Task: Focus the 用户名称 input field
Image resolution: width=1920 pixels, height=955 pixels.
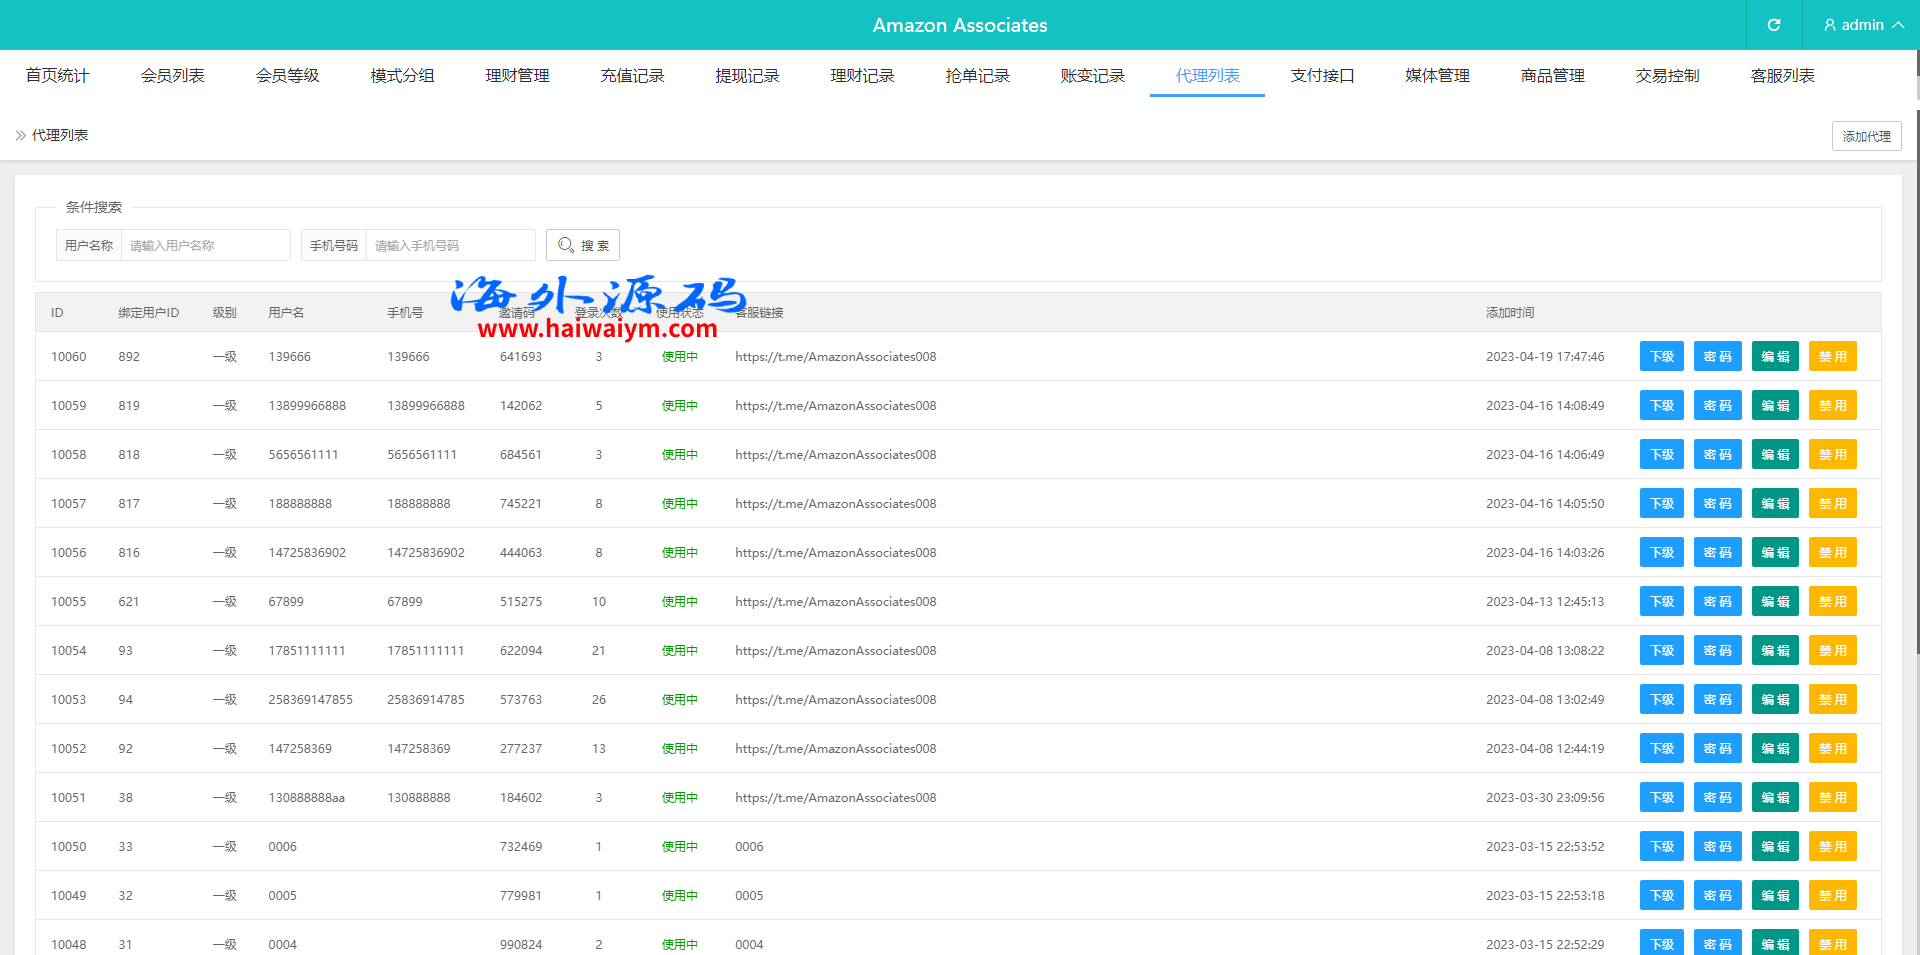Action: point(205,245)
